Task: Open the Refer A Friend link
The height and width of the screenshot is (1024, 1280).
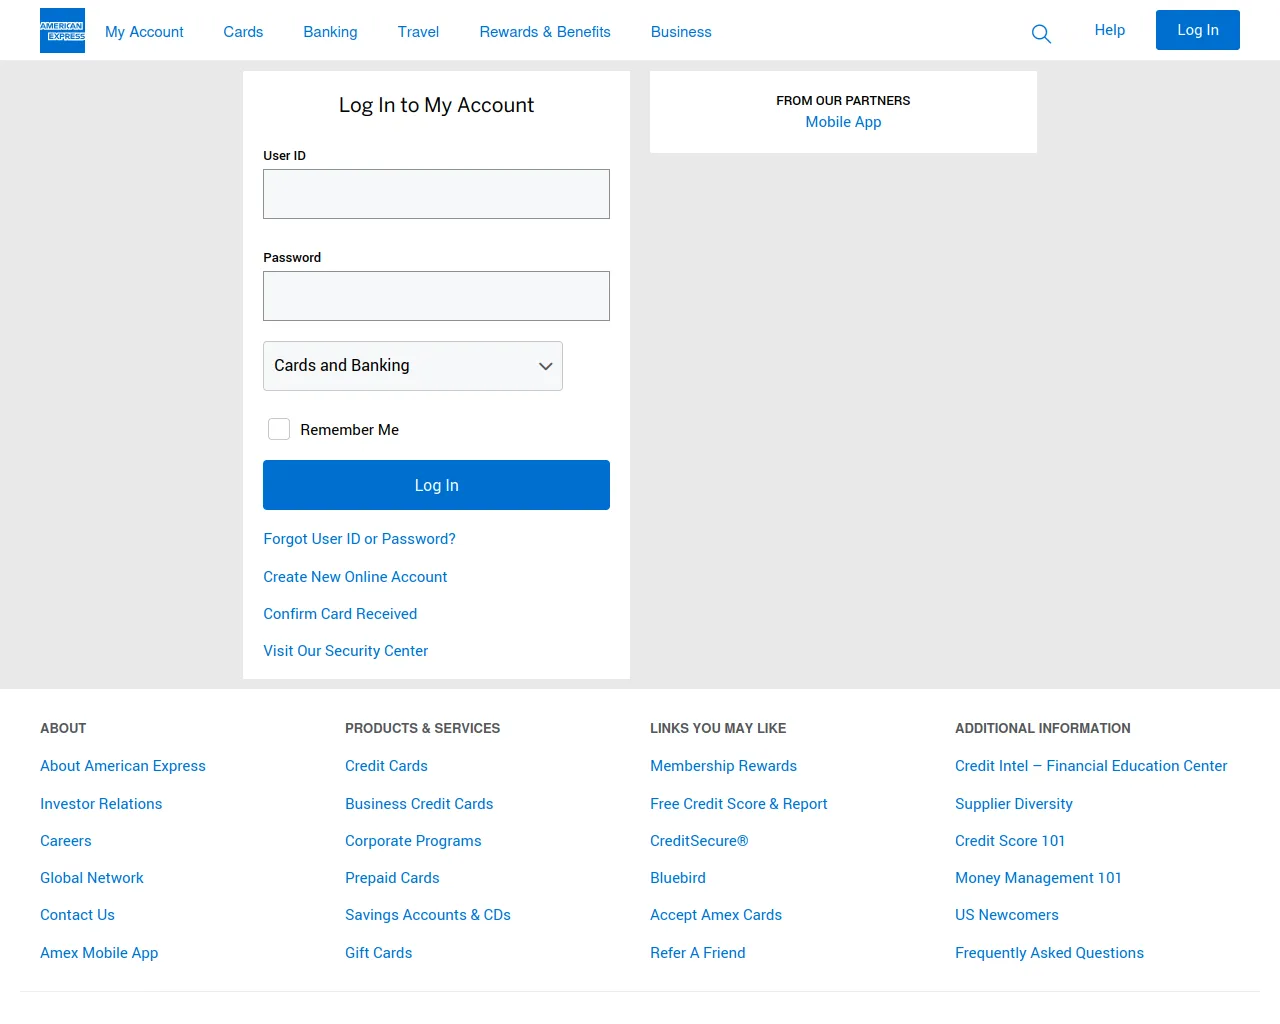Action: pyautogui.click(x=698, y=953)
